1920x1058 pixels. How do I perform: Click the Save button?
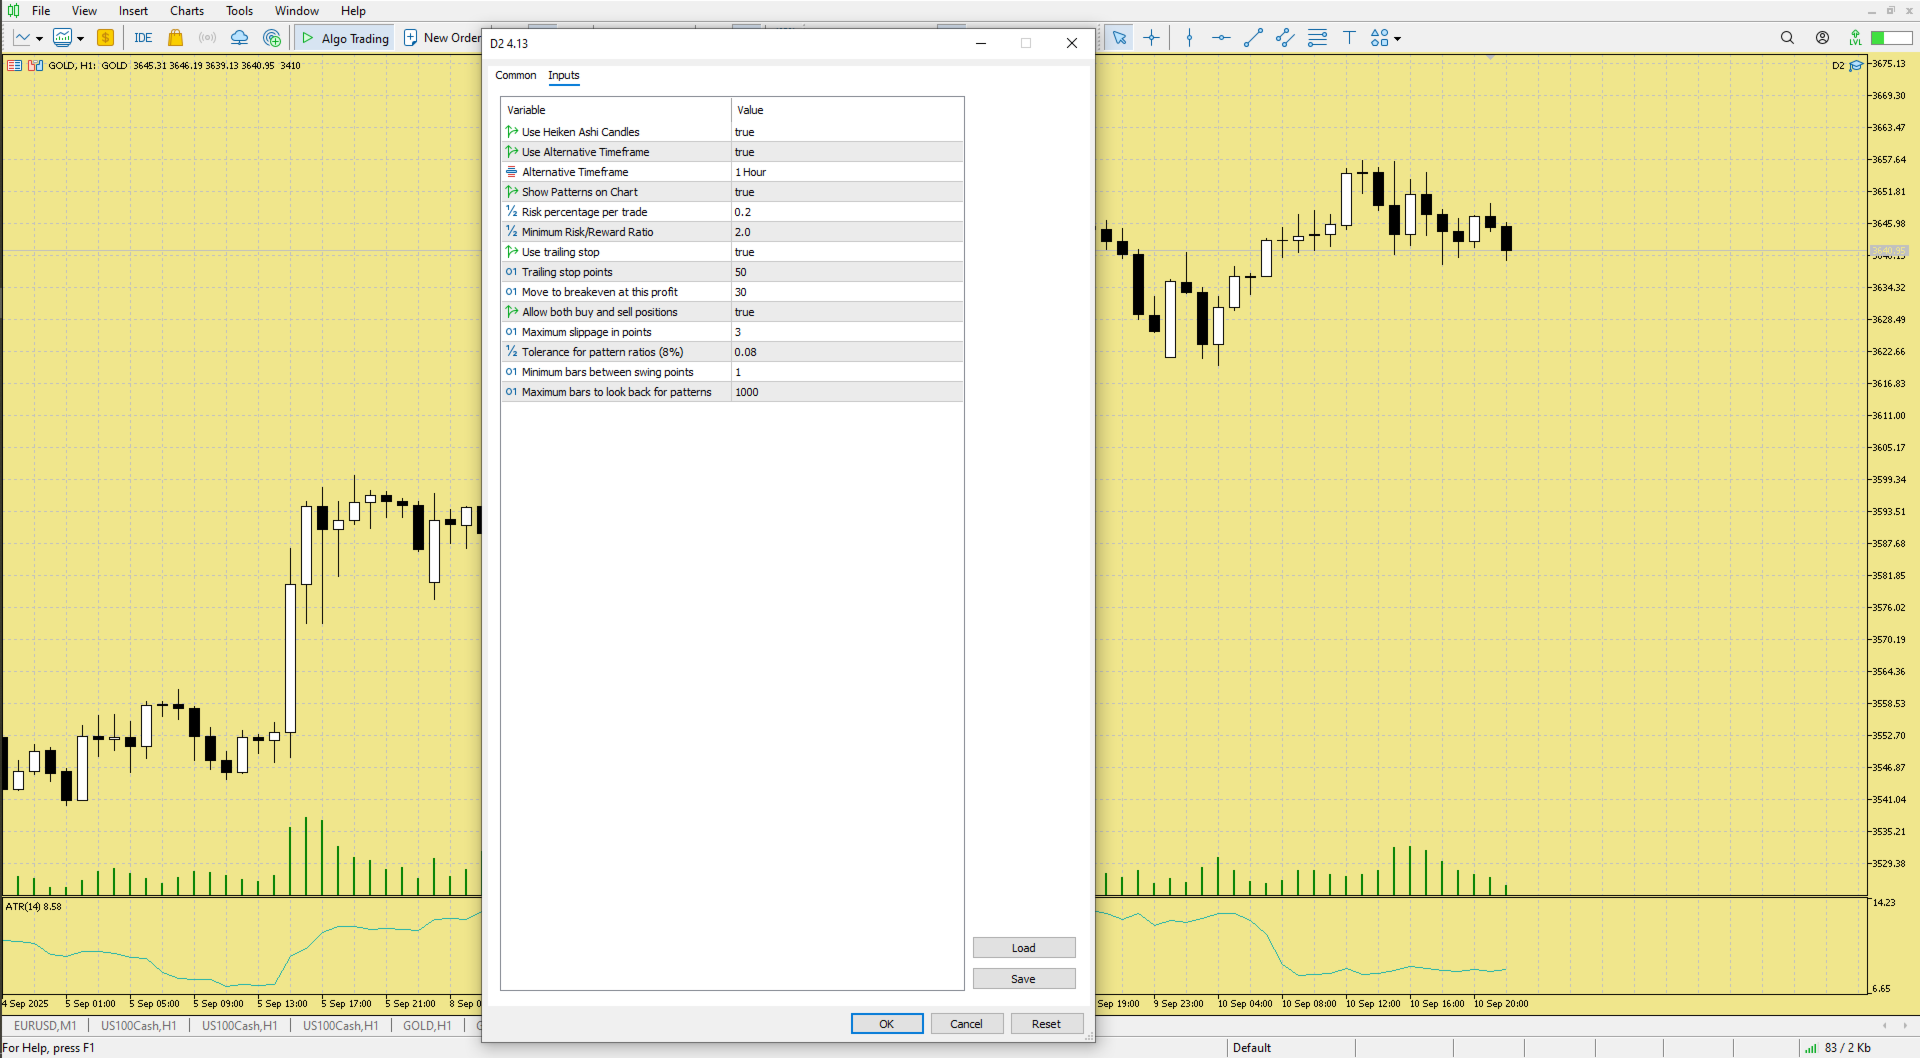pos(1024,979)
